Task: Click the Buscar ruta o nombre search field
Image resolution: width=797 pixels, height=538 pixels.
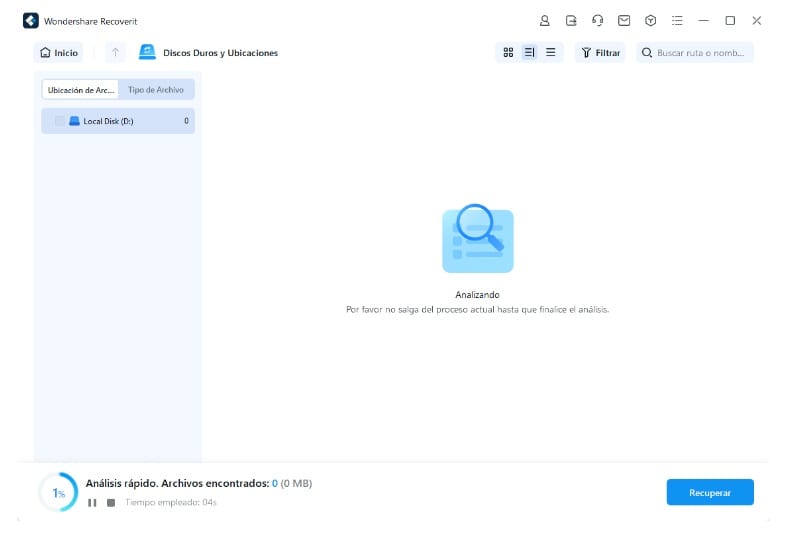Action: (695, 52)
